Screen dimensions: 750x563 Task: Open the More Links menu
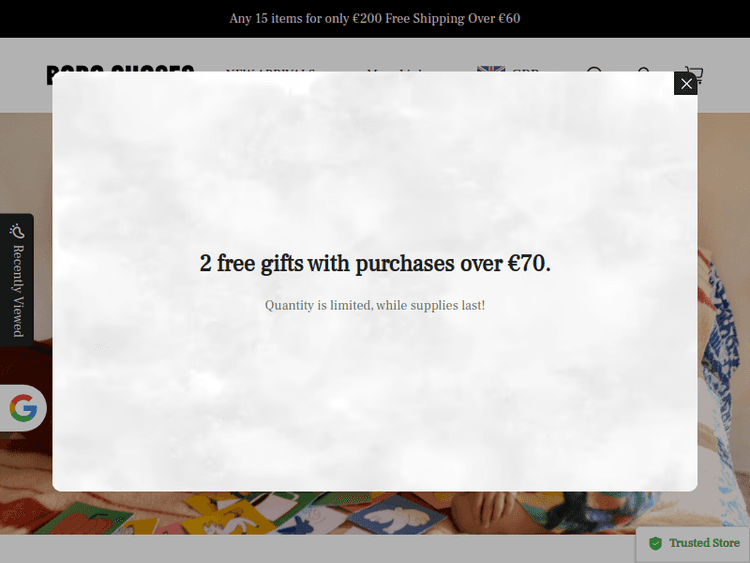pyautogui.click(x=395, y=70)
